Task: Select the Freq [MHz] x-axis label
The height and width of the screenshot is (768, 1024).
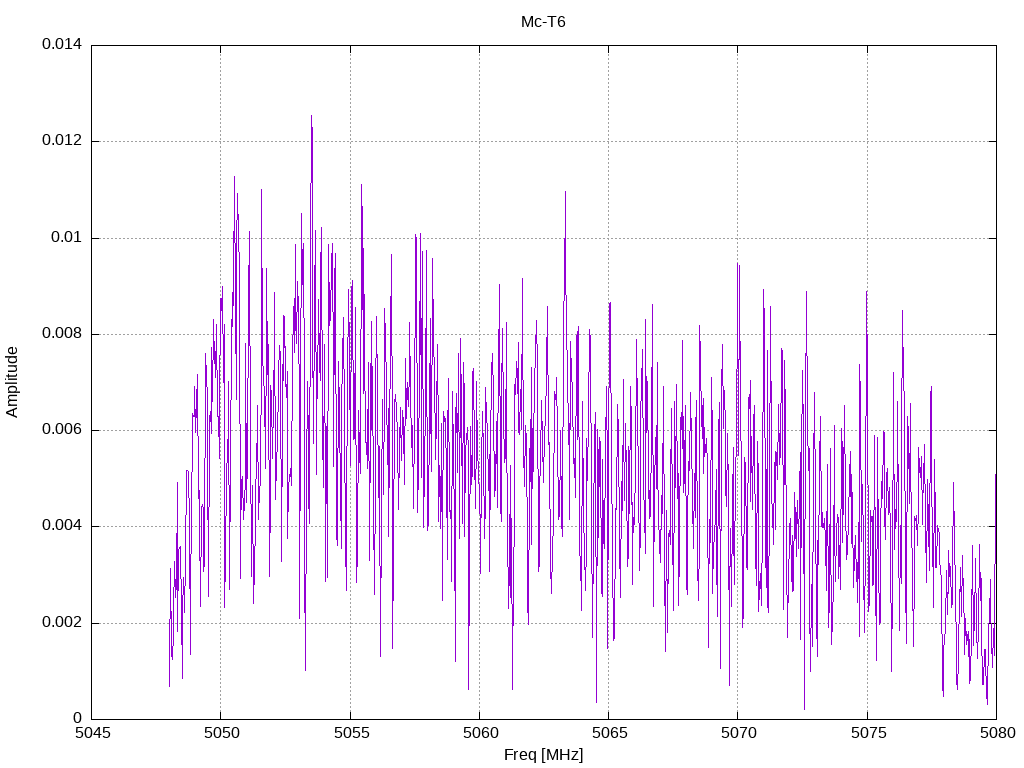Action: [543, 755]
